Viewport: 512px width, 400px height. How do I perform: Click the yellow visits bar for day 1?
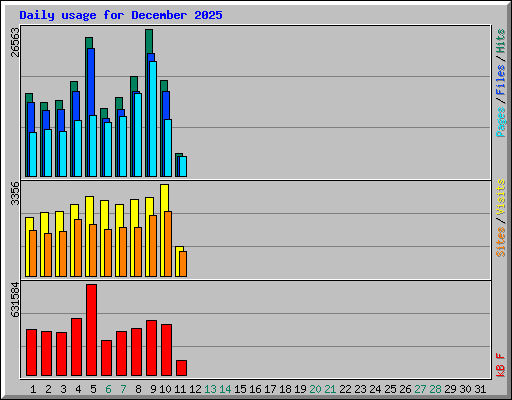[x=29, y=224]
